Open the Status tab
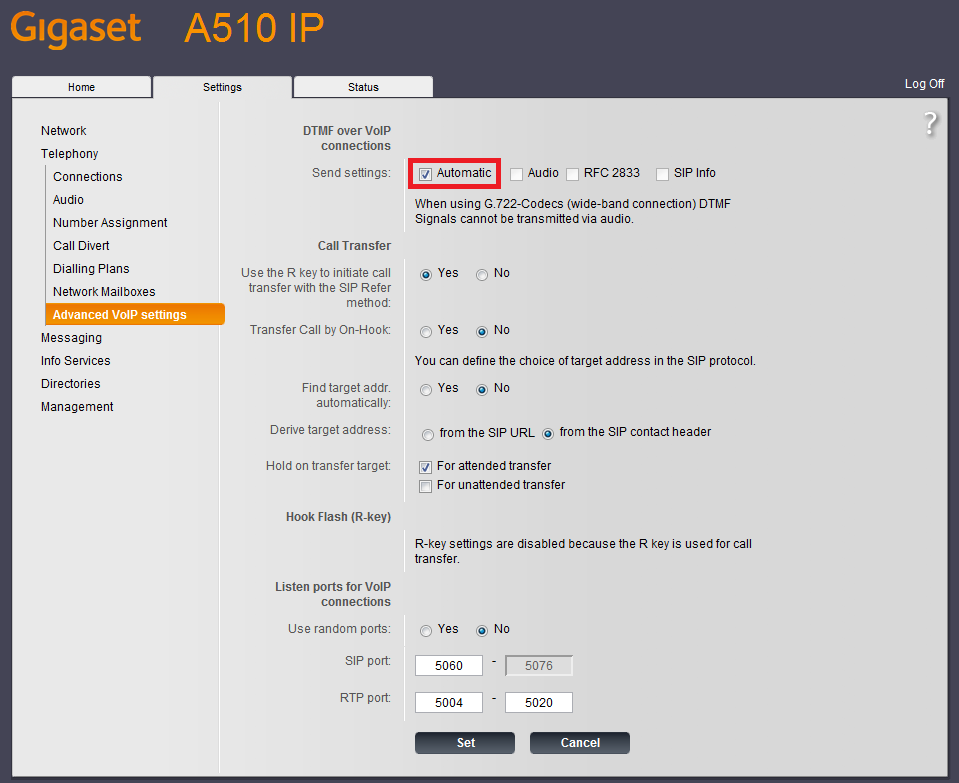The image size is (959, 783). tap(363, 87)
